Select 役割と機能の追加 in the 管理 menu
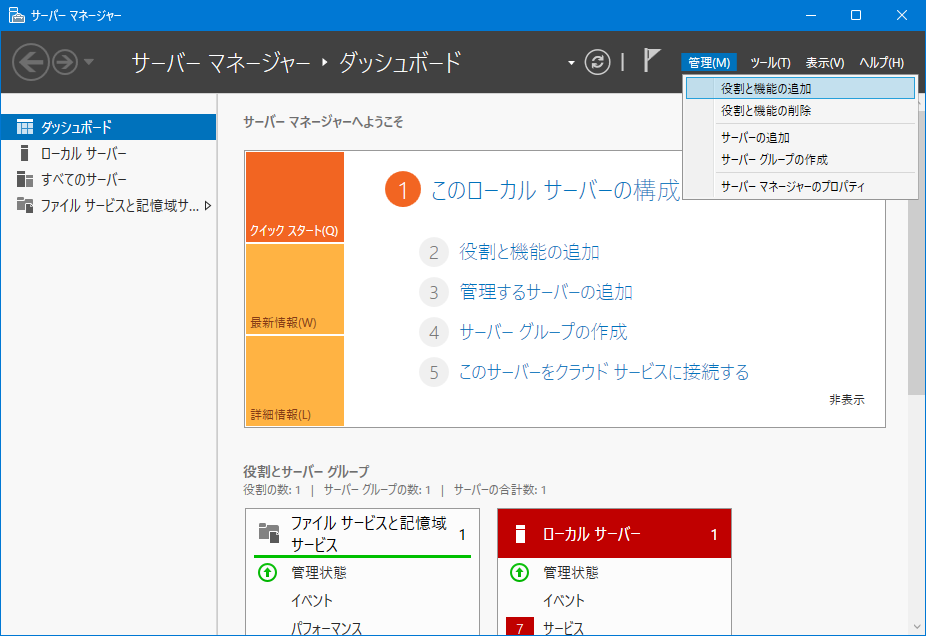Screen dimensions: 926x636 click(x=800, y=89)
